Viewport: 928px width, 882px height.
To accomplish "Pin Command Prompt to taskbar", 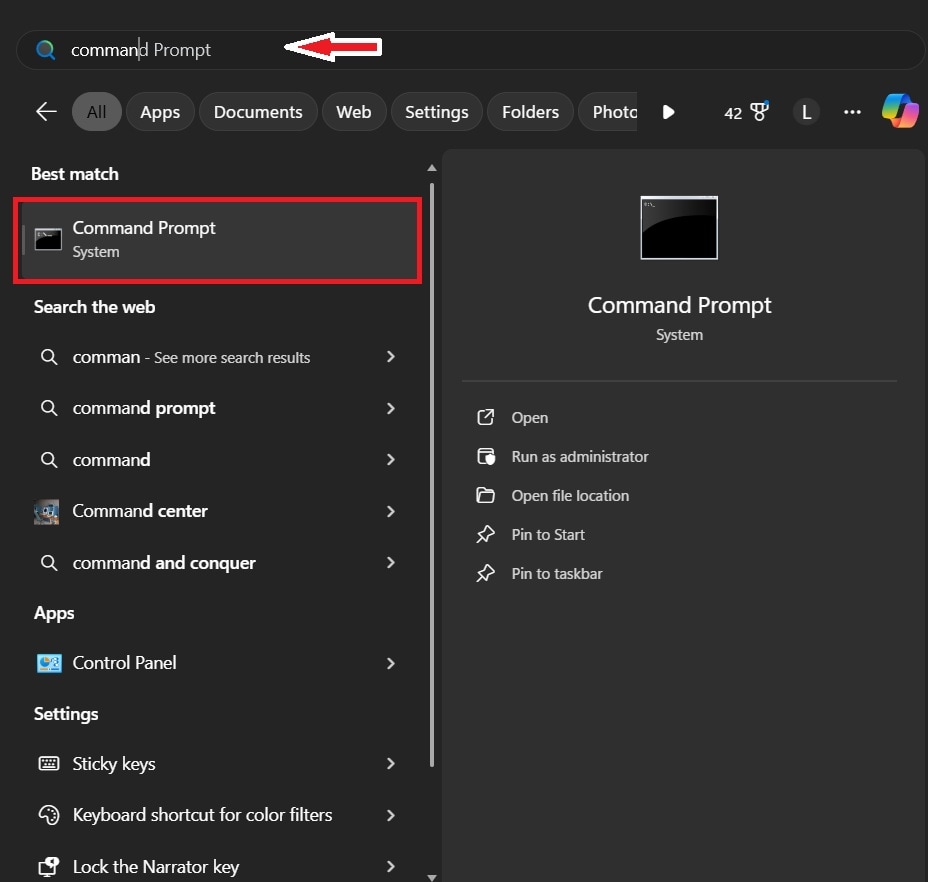I will coord(556,573).
